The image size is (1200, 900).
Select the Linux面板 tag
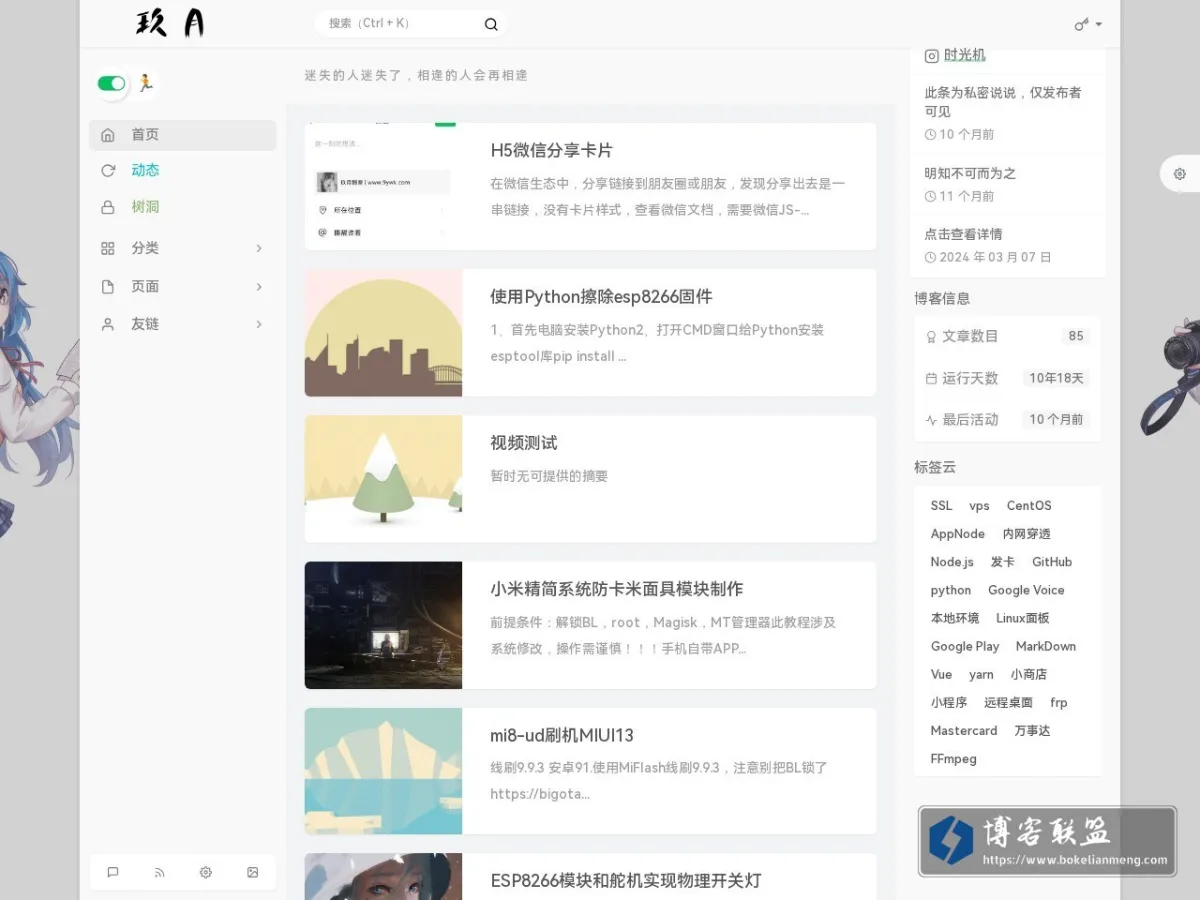[1023, 618]
